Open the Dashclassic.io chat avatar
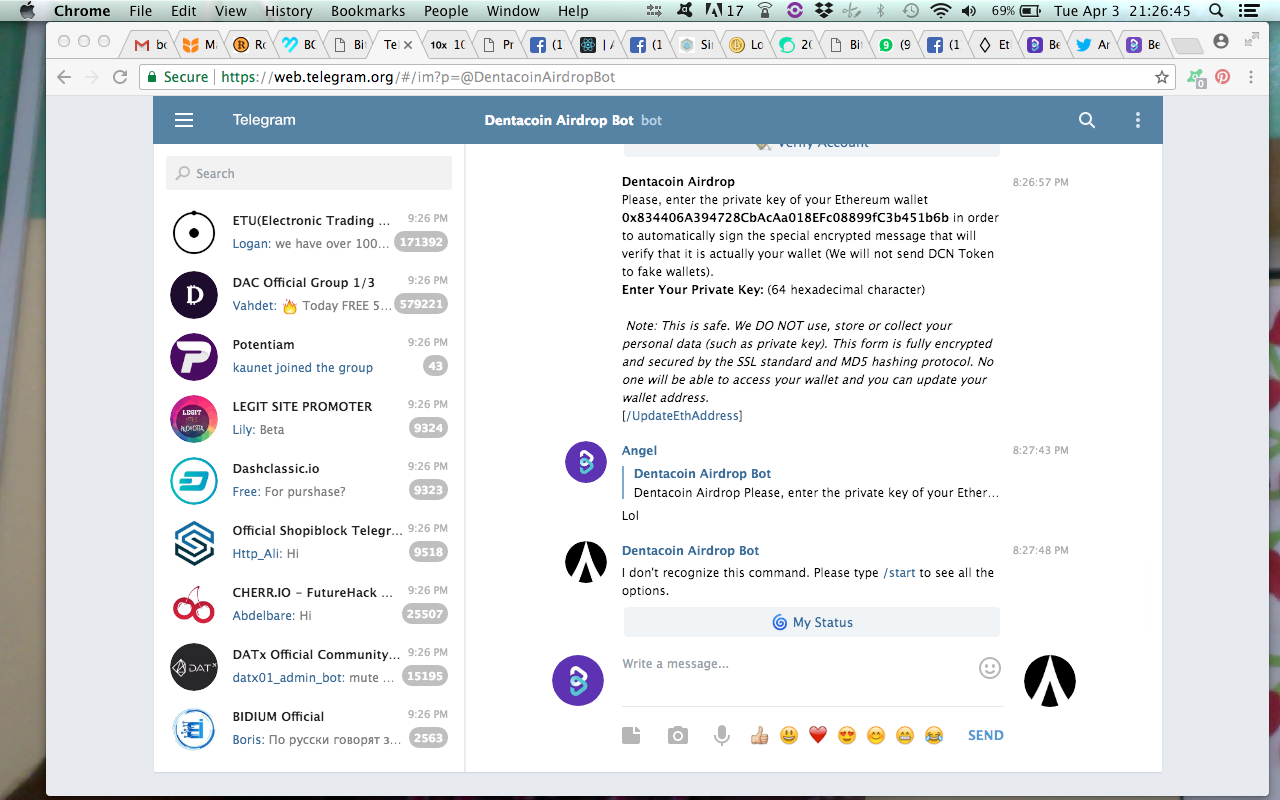The image size is (1280, 800). (x=194, y=481)
